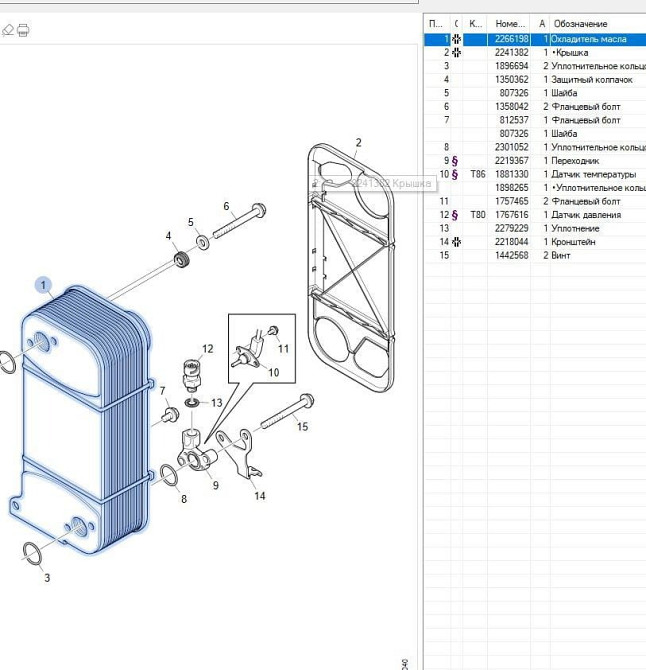Click the section symbol for Датчик давления

[x=455, y=215]
